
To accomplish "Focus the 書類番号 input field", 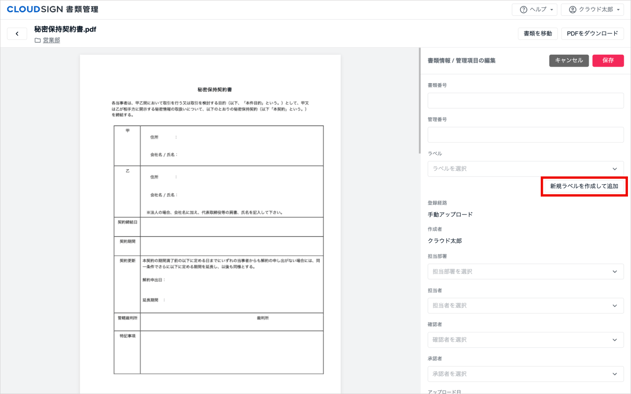I will click(x=526, y=100).
